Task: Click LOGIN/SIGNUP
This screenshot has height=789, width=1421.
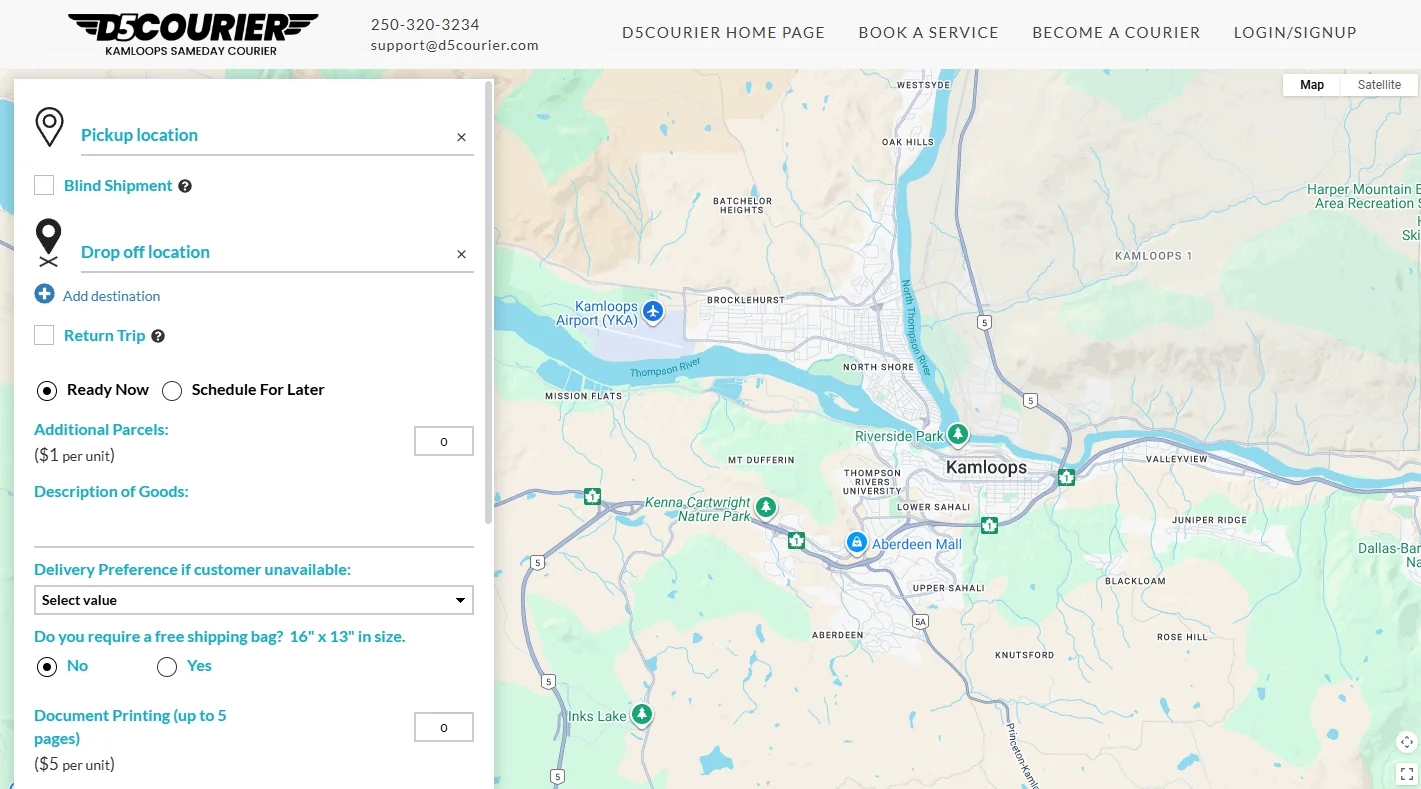Action: pyautogui.click(x=1295, y=32)
